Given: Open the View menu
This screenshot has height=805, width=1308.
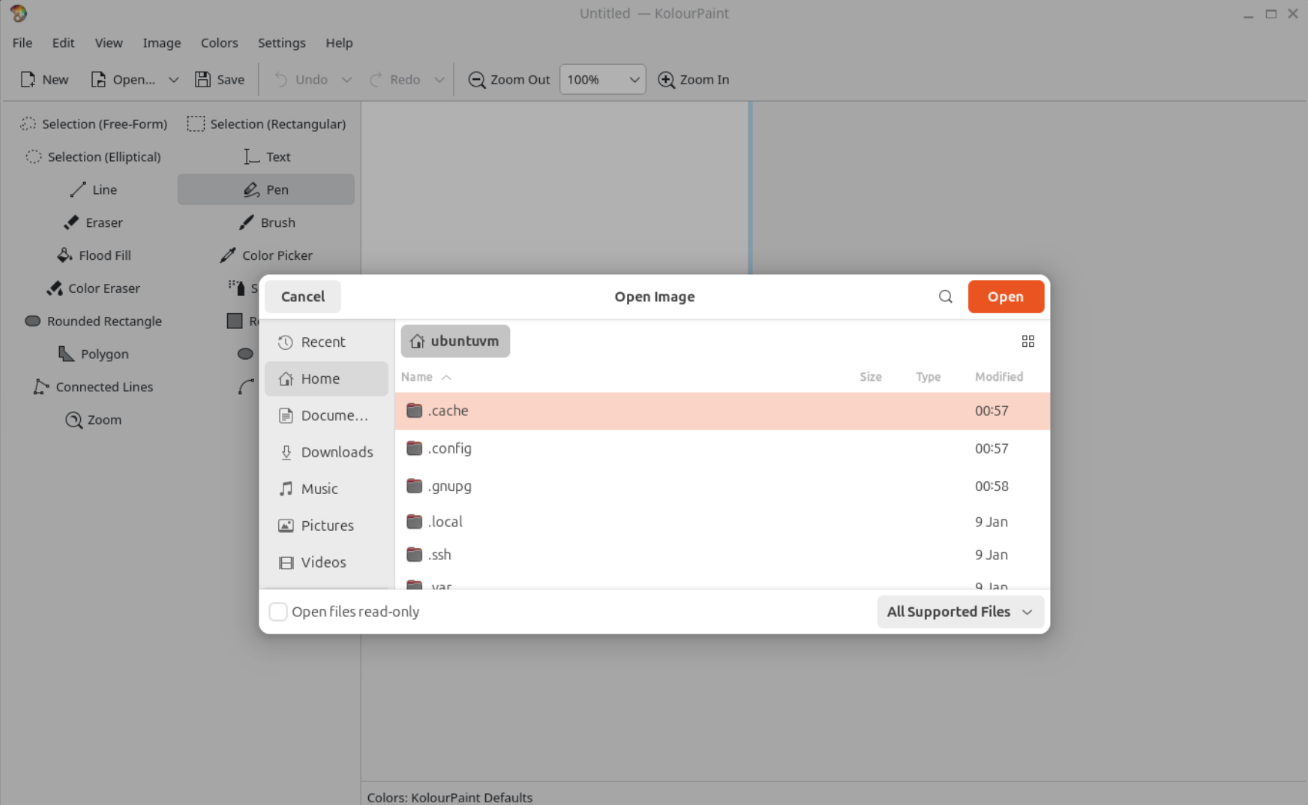Looking at the screenshot, I should click(x=109, y=43).
